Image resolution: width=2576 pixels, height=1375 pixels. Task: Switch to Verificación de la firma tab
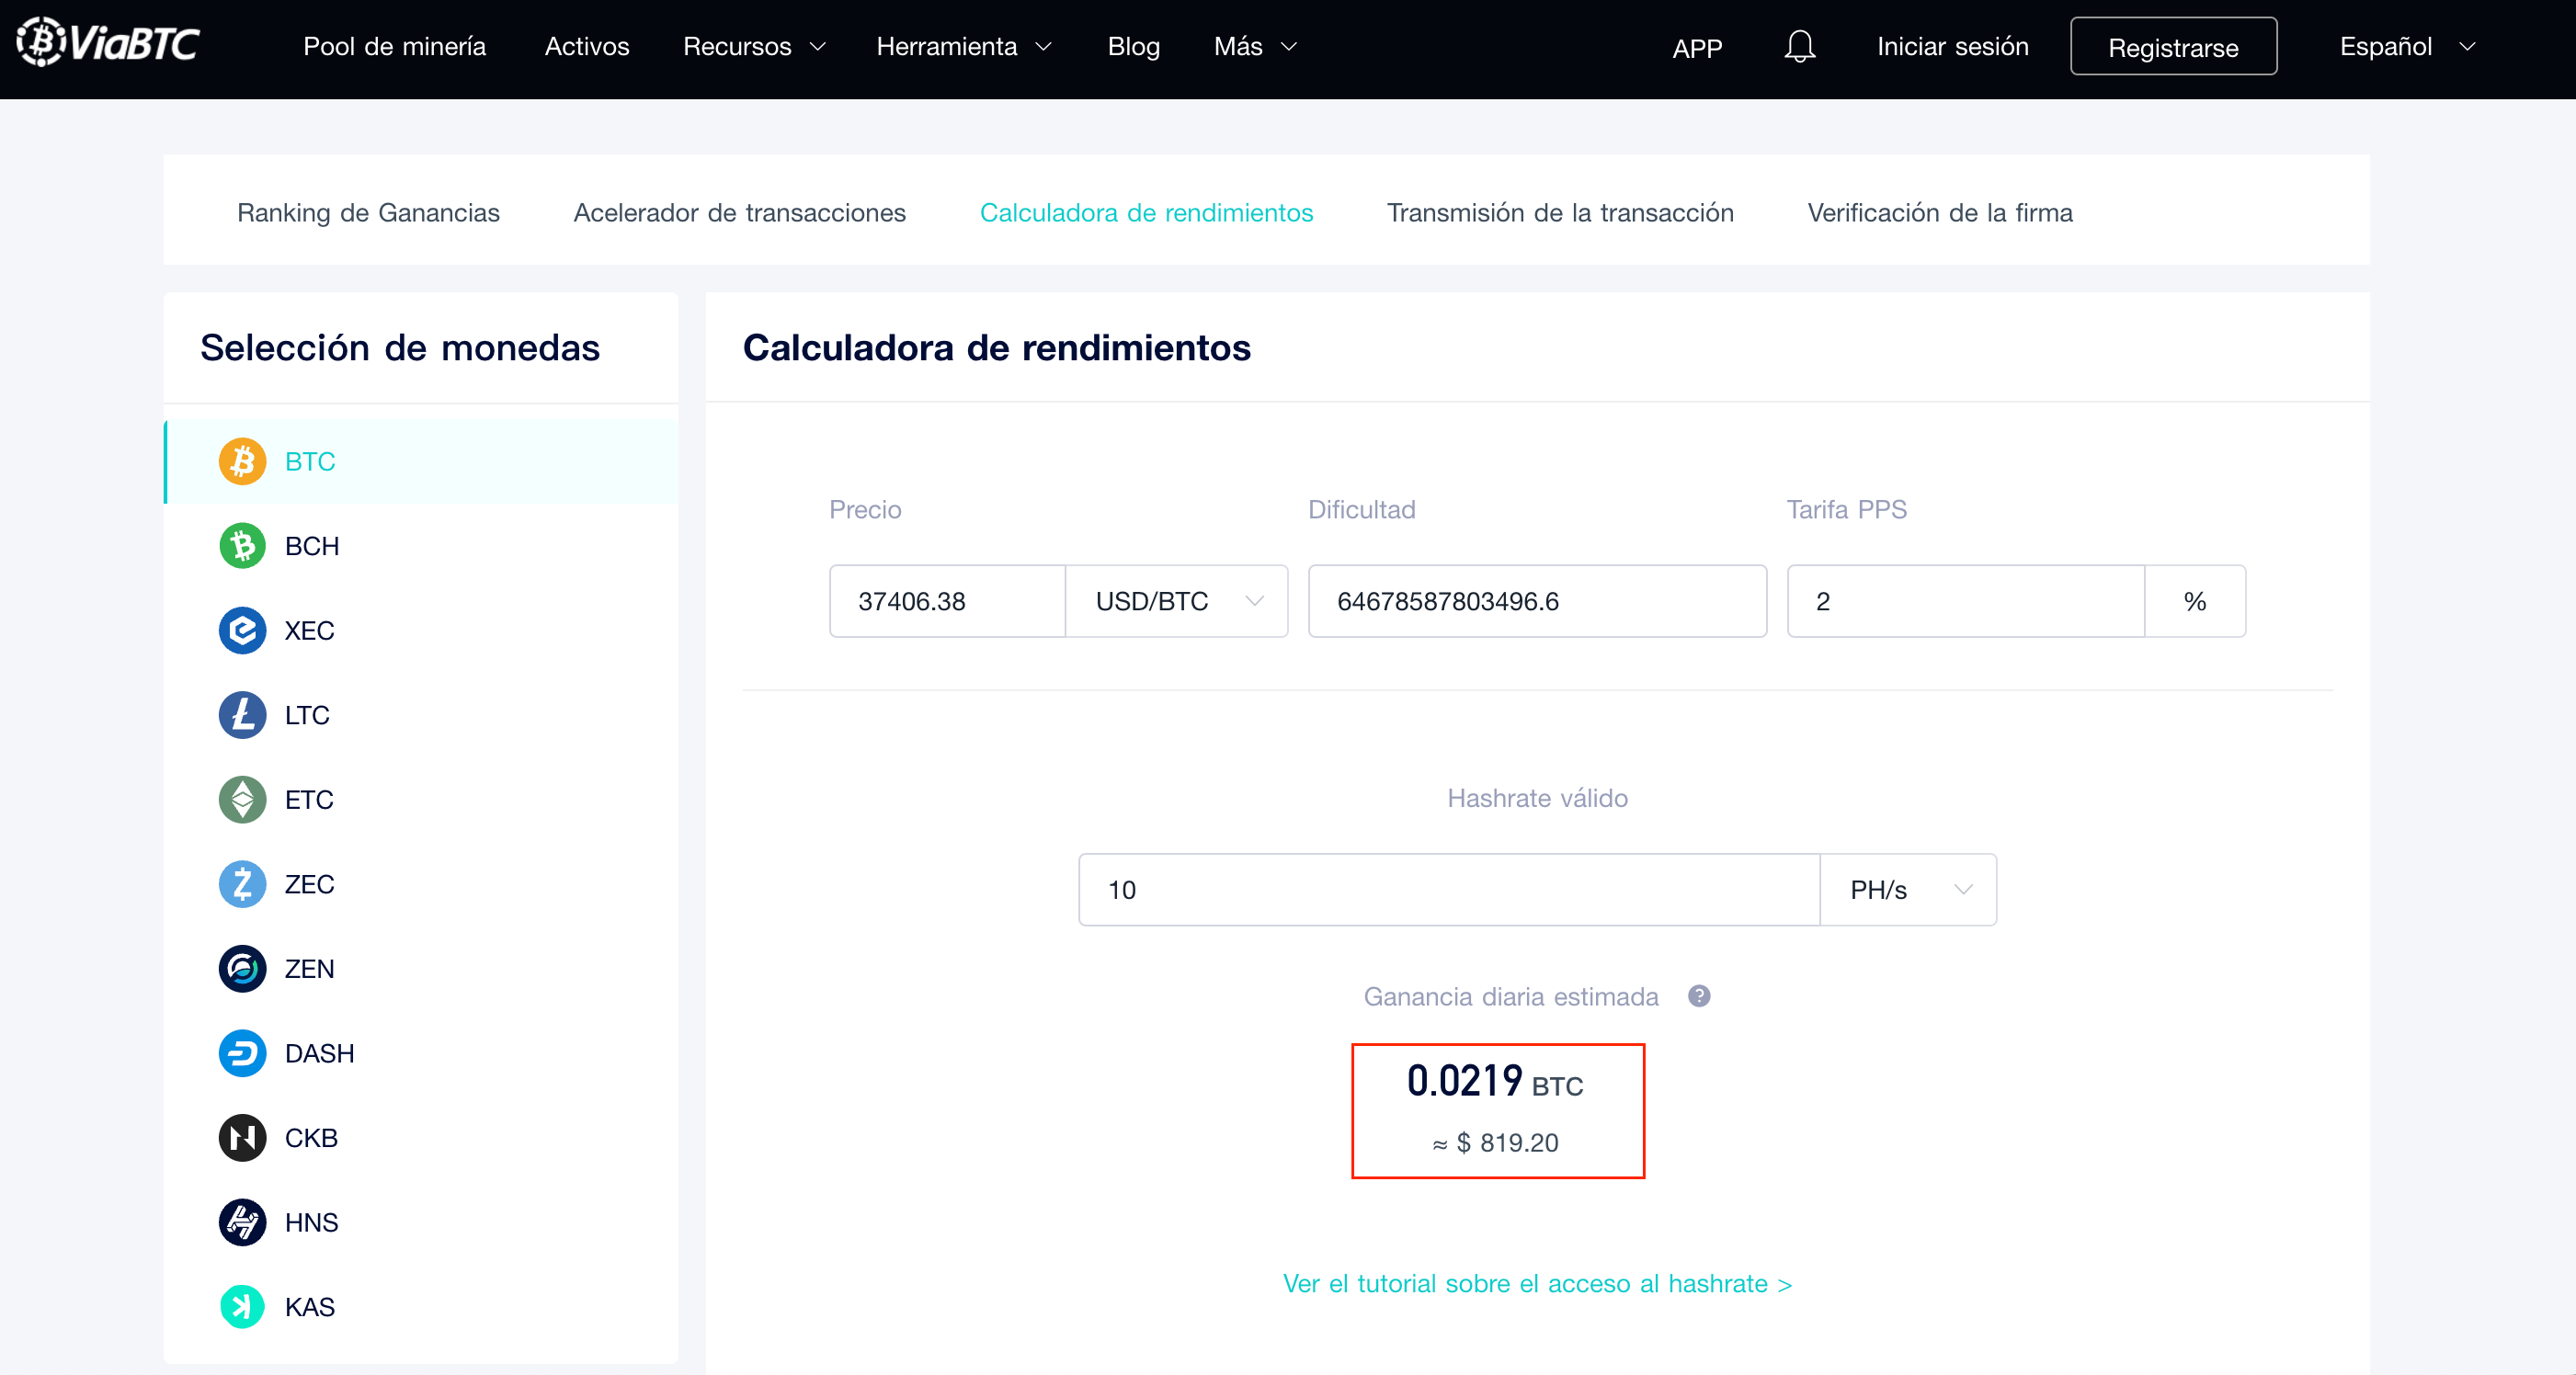coord(1940,212)
